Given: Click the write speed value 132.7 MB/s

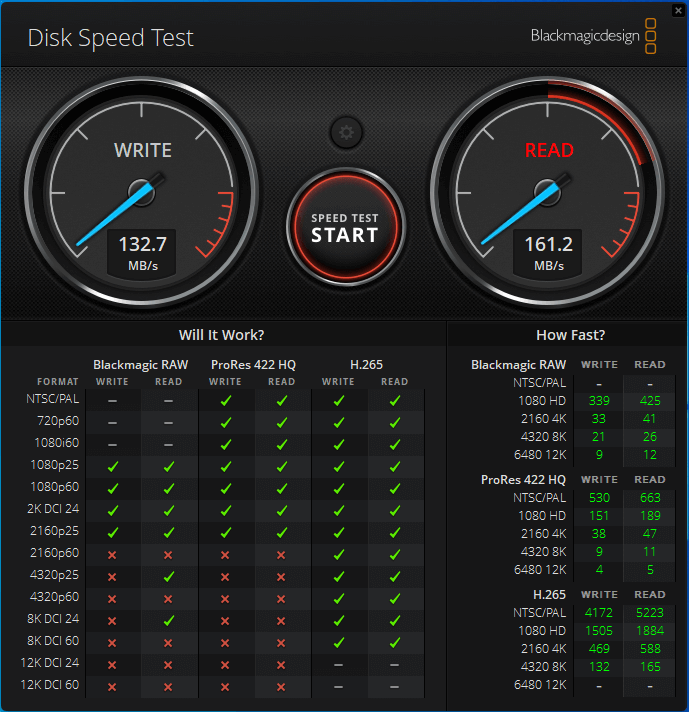Looking at the screenshot, I should coord(142,253).
